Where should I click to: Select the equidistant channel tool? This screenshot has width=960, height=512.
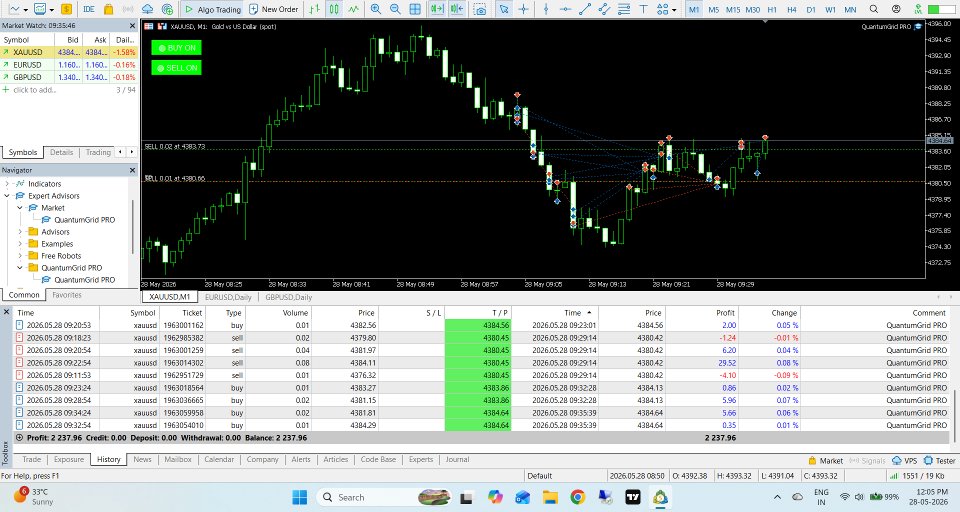604,9
